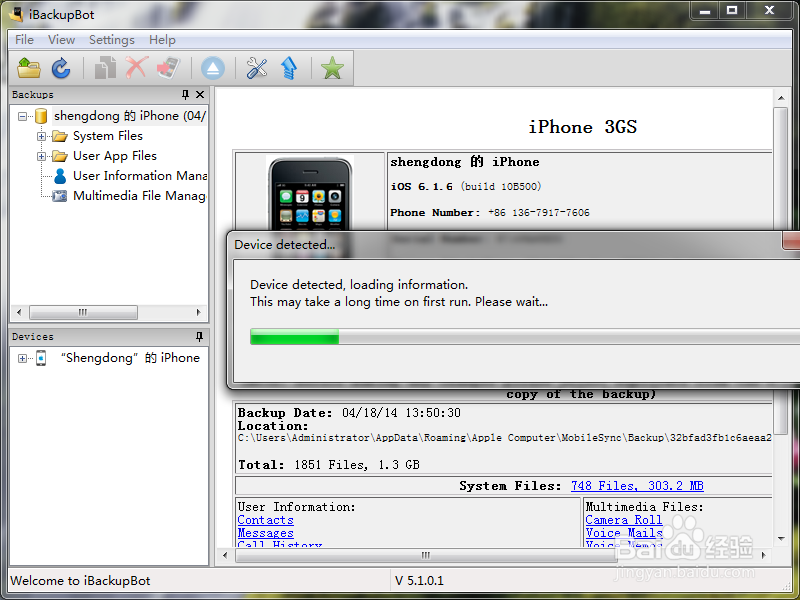This screenshot has height=600, width=800.
Task: Click the green star icon
Action: (332, 68)
